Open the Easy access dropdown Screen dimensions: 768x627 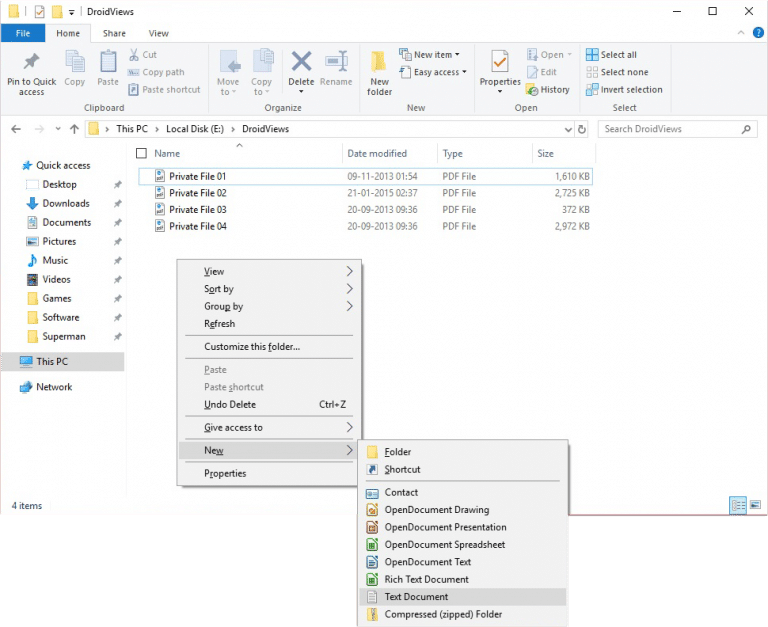tap(433, 72)
